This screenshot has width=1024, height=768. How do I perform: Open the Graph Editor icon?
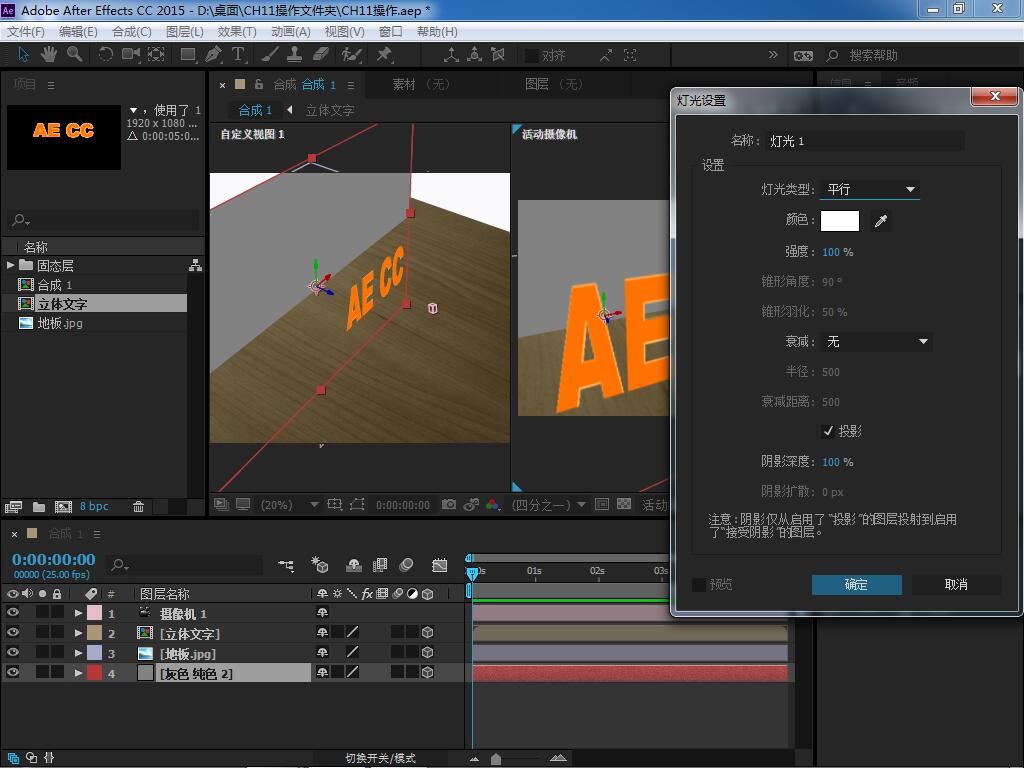tap(440, 566)
